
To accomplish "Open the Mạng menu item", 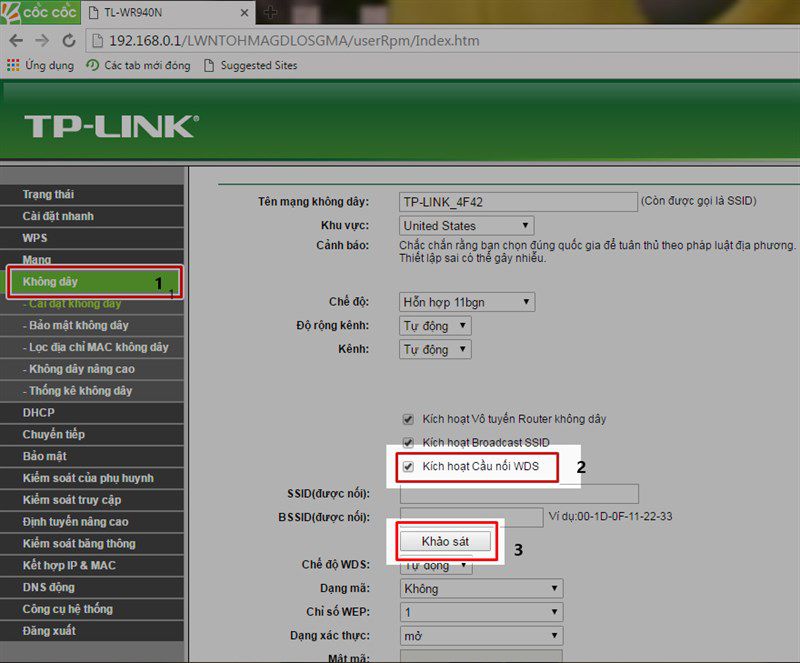I will (92, 258).
